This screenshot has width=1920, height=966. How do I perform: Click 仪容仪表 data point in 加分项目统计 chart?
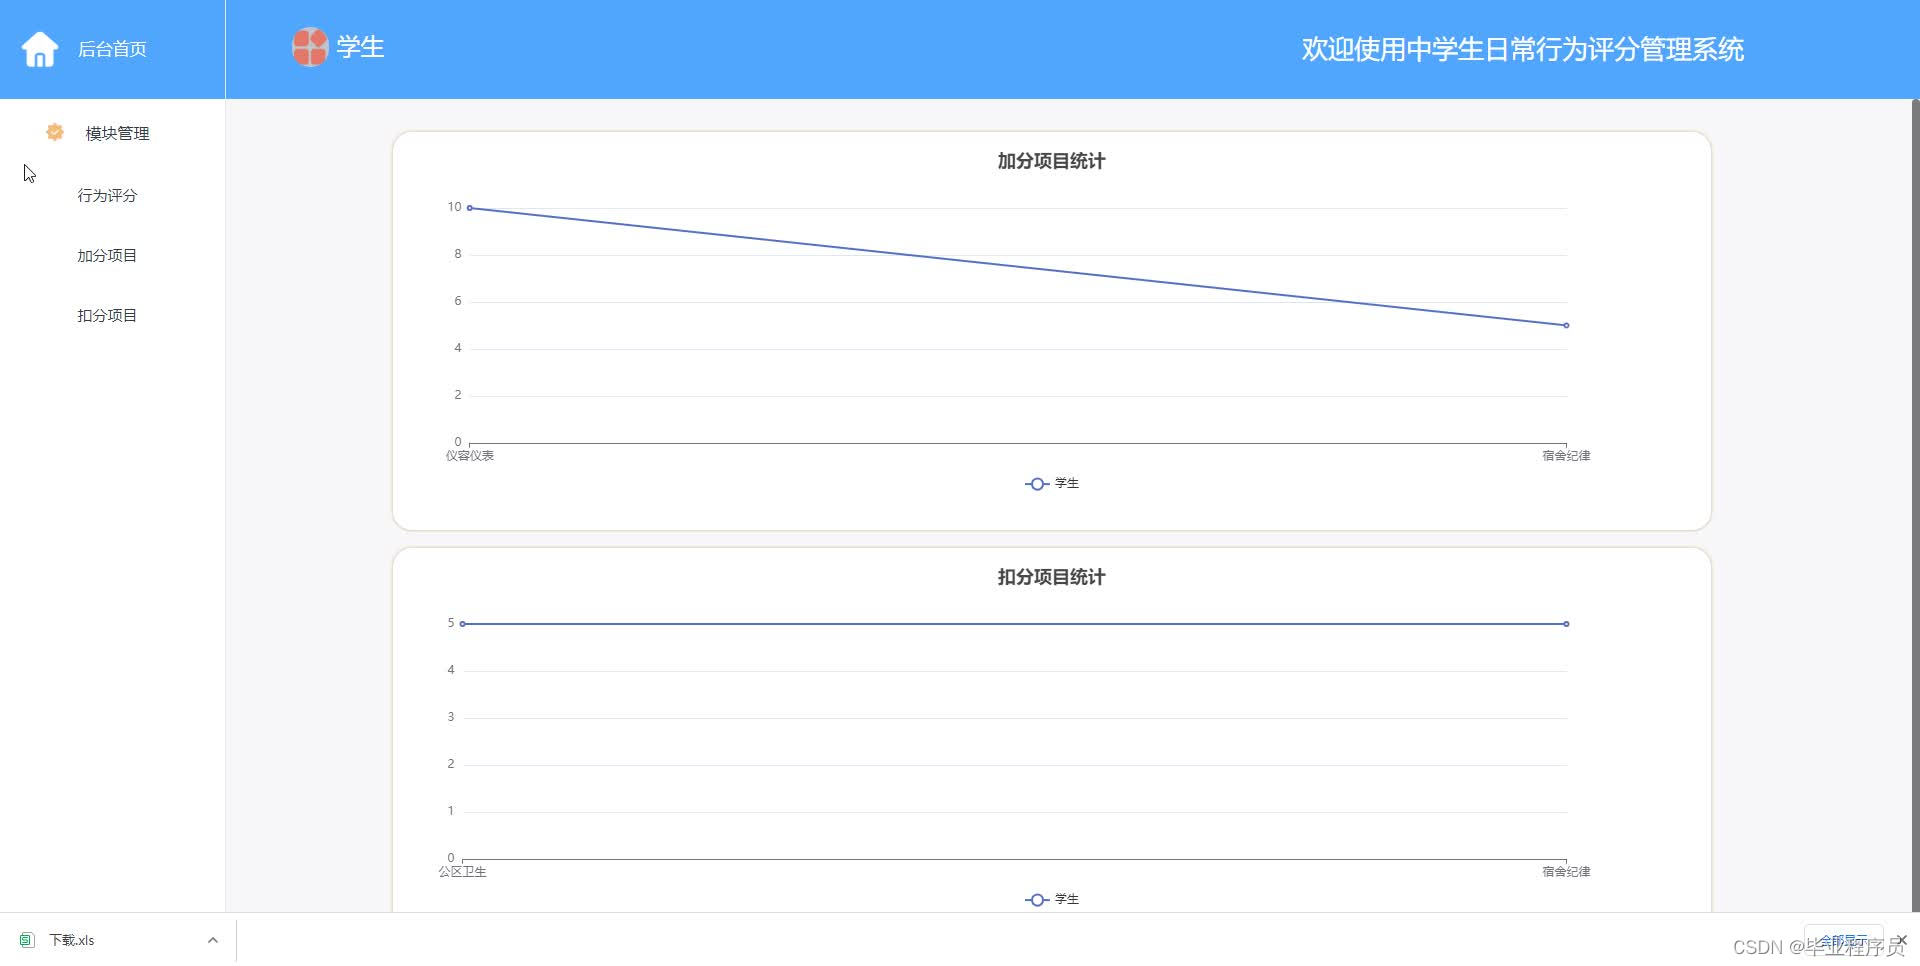[x=470, y=208]
